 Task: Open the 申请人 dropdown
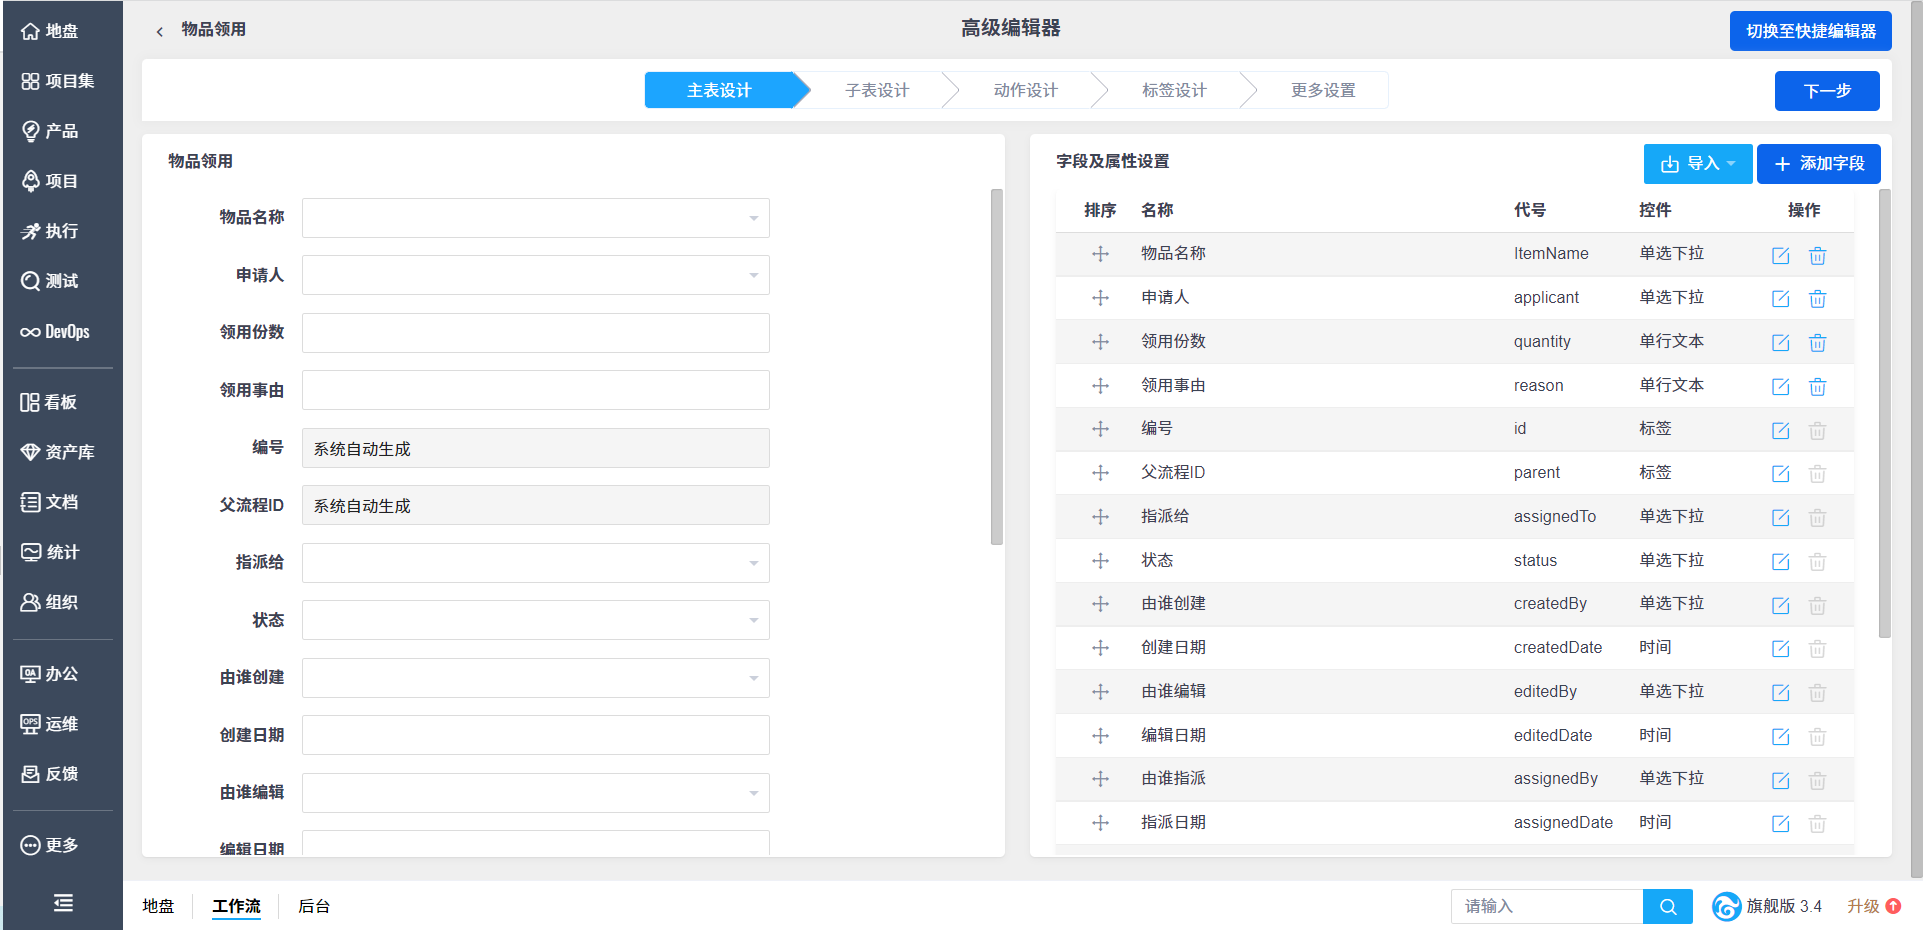(535, 275)
